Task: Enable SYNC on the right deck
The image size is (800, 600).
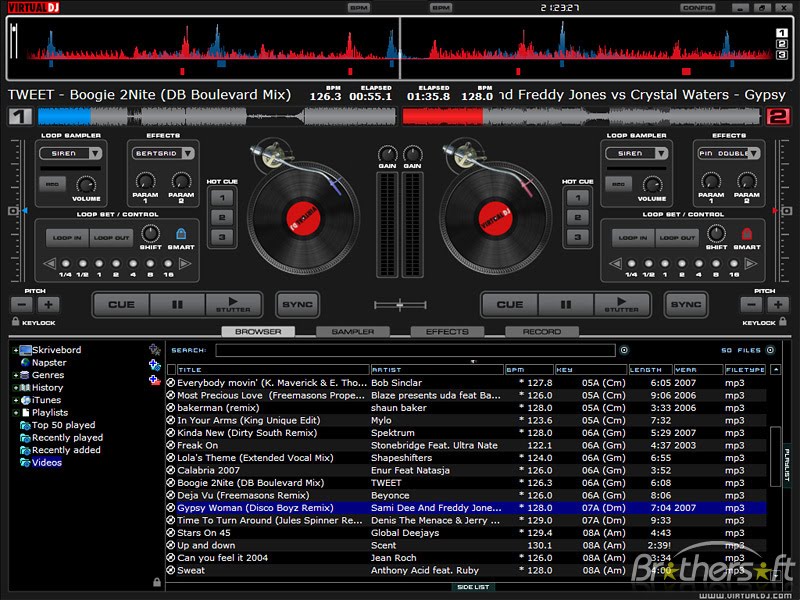Action: (688, 303)
